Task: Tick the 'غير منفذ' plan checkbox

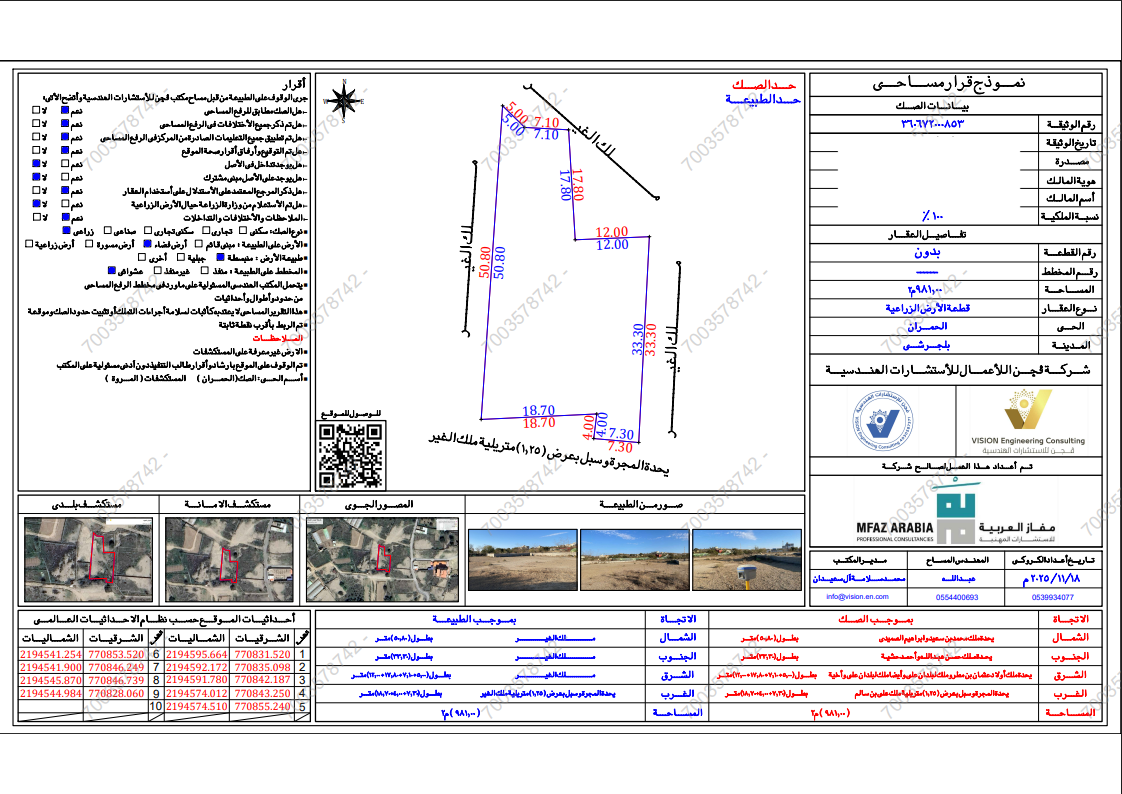Action: tap(158, 271)
